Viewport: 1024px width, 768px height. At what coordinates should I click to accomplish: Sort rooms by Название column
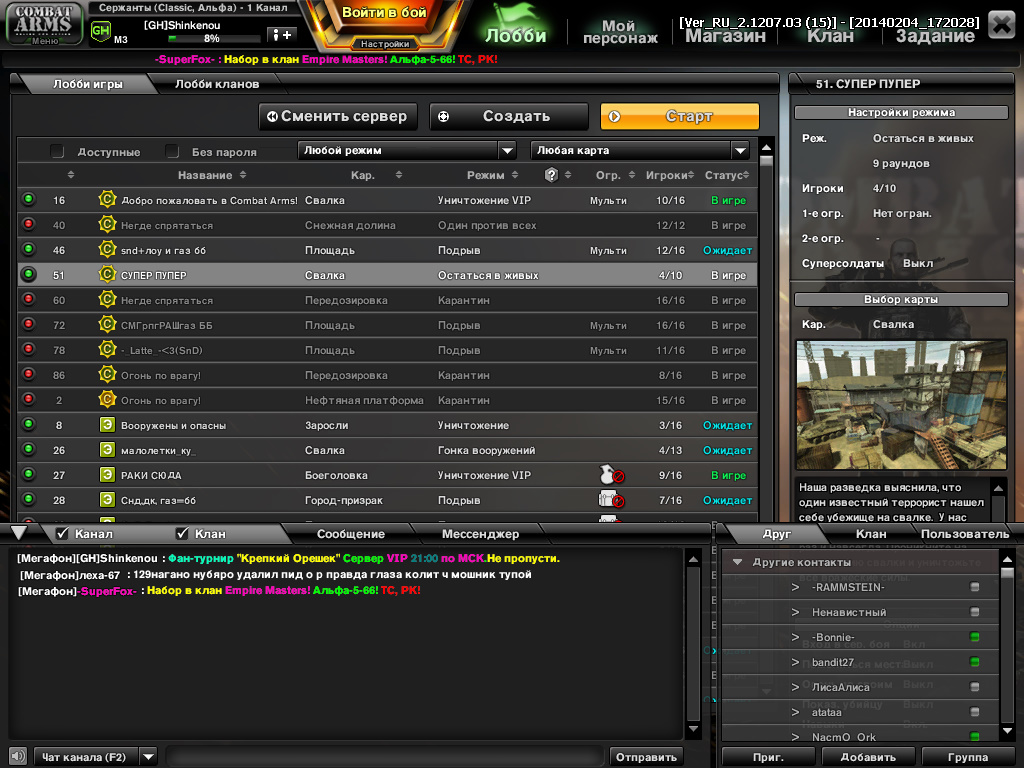212,175
